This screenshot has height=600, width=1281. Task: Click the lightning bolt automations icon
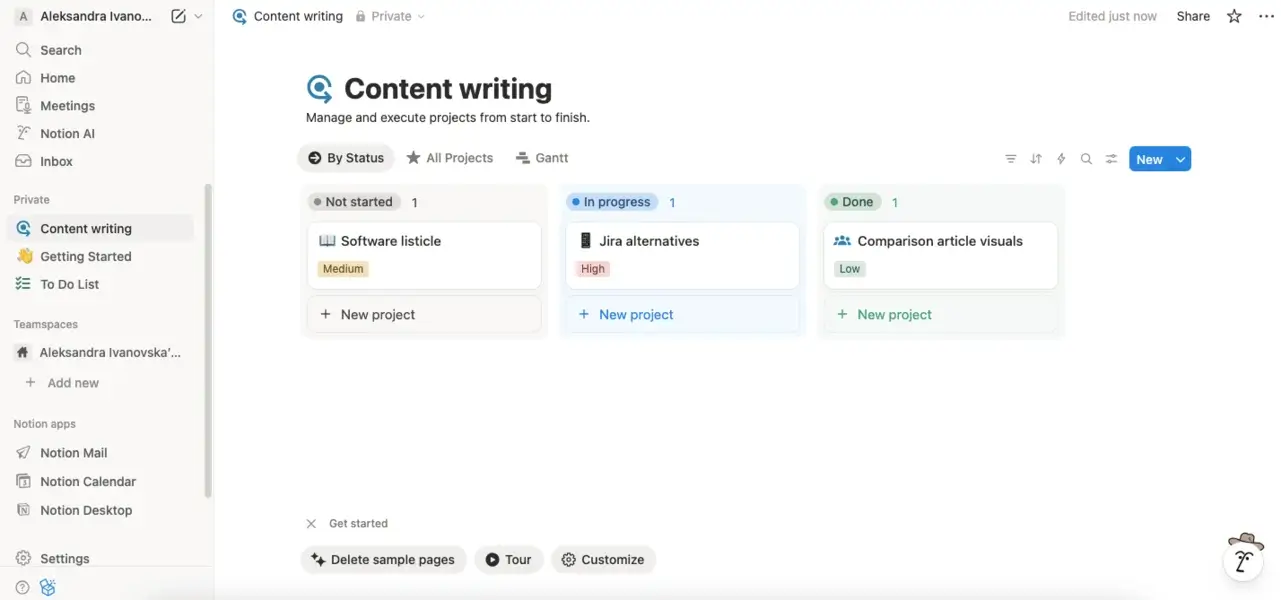pyautogui.click(x=1061, y=159)
